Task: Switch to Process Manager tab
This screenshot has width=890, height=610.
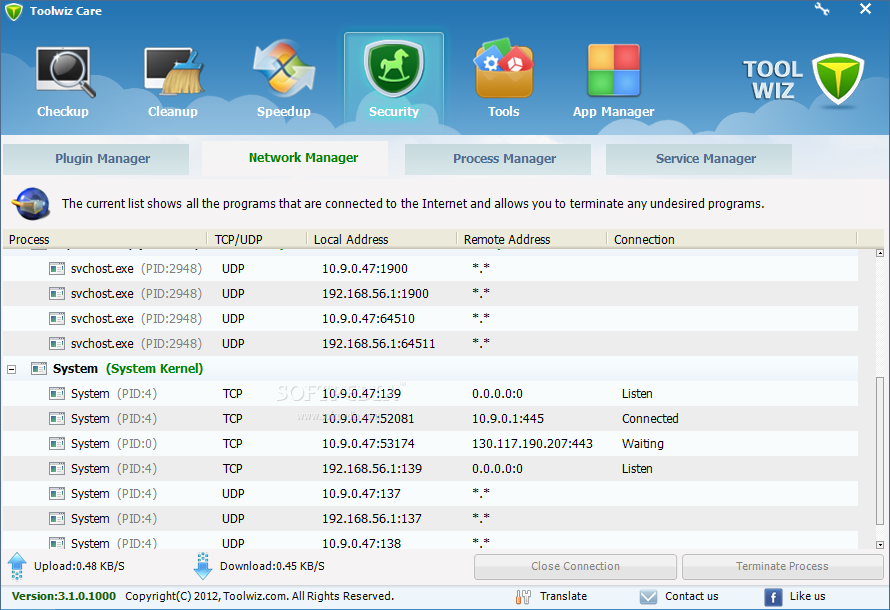Action: pyautogui.click(x=498, y=159)
